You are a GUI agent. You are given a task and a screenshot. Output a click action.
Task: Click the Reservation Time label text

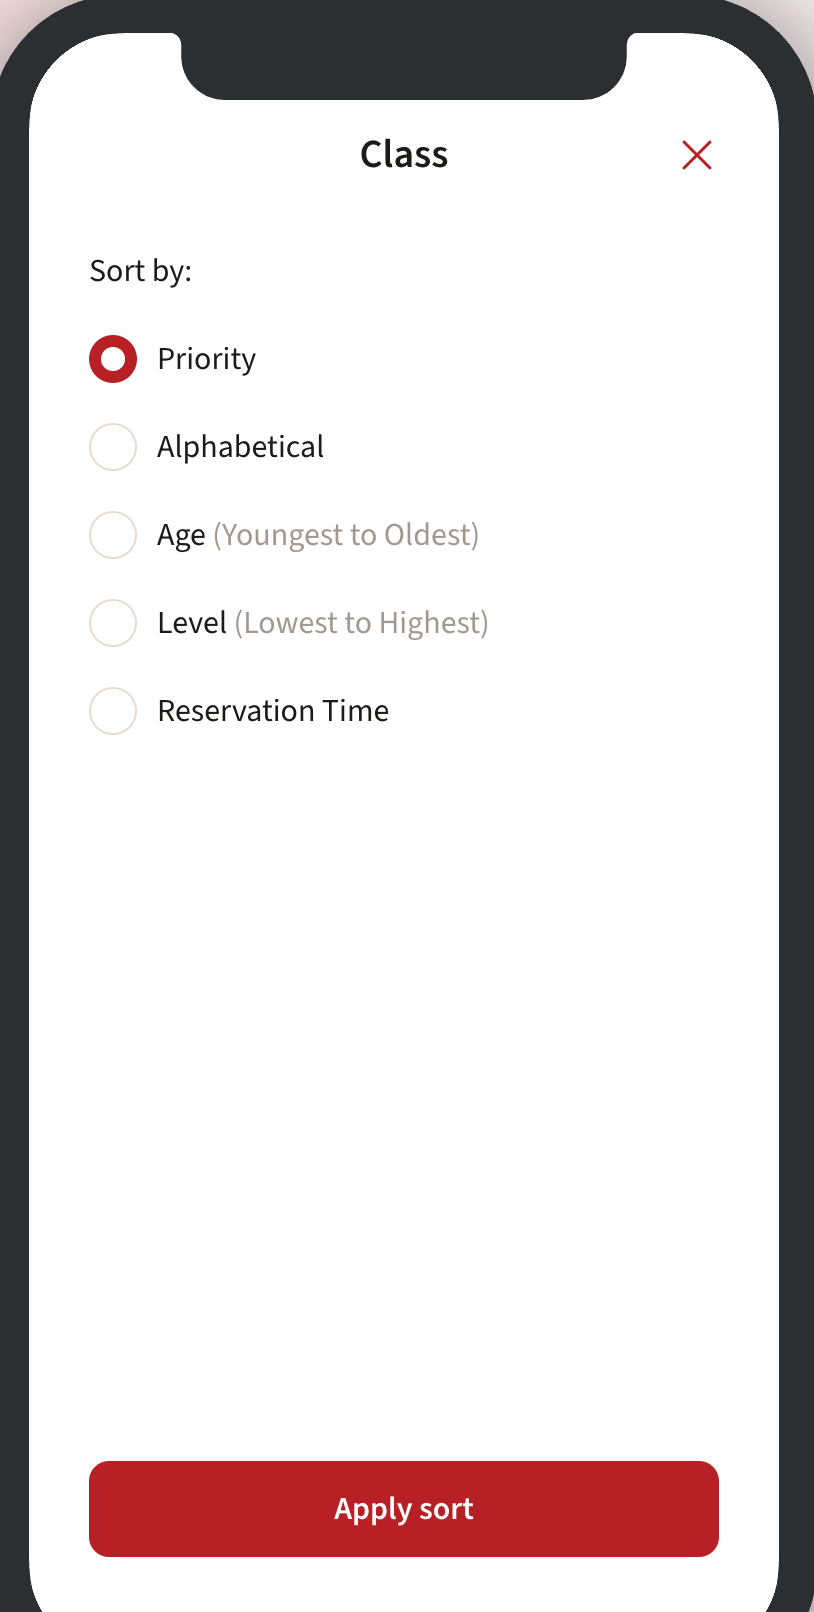coord(273,711)
